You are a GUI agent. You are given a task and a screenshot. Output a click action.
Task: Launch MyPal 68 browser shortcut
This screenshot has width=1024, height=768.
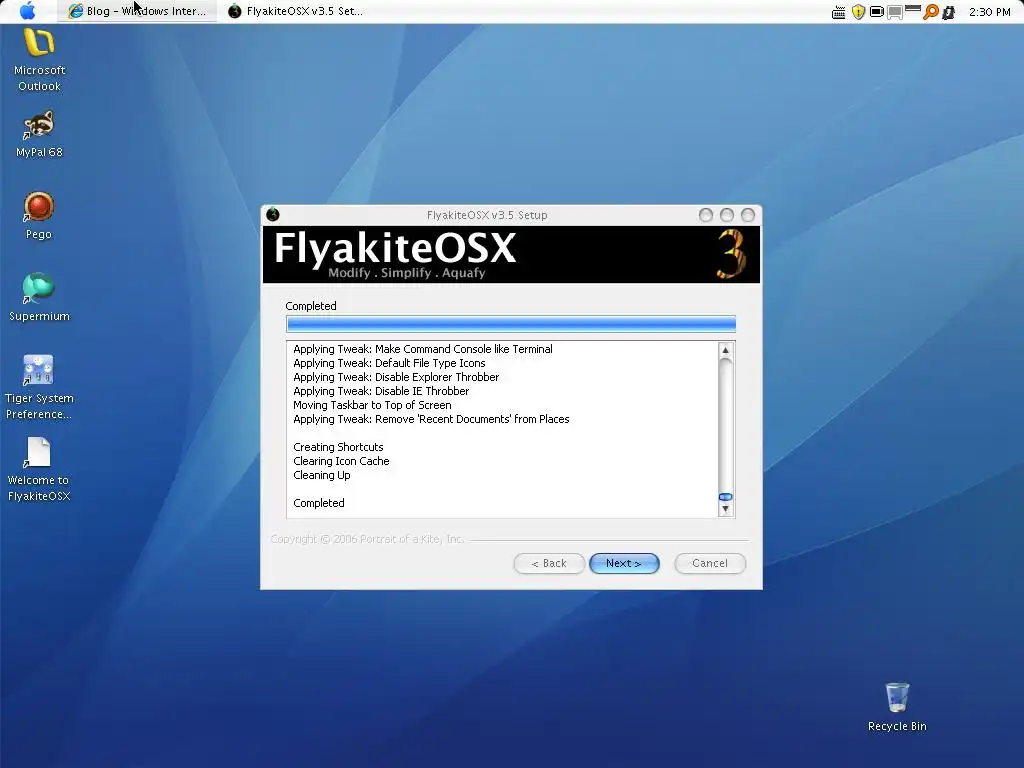point(39,135)
